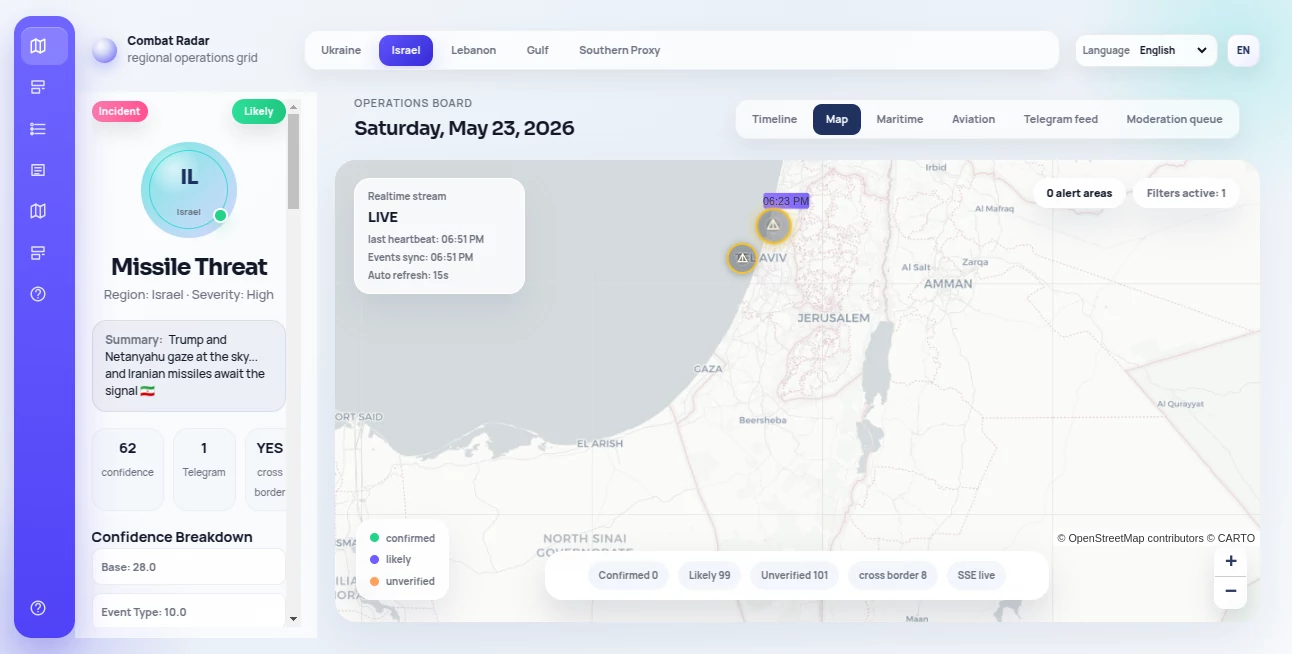
Task: Toggle the Unverified 101 filter chip
Action: point(795,575)
